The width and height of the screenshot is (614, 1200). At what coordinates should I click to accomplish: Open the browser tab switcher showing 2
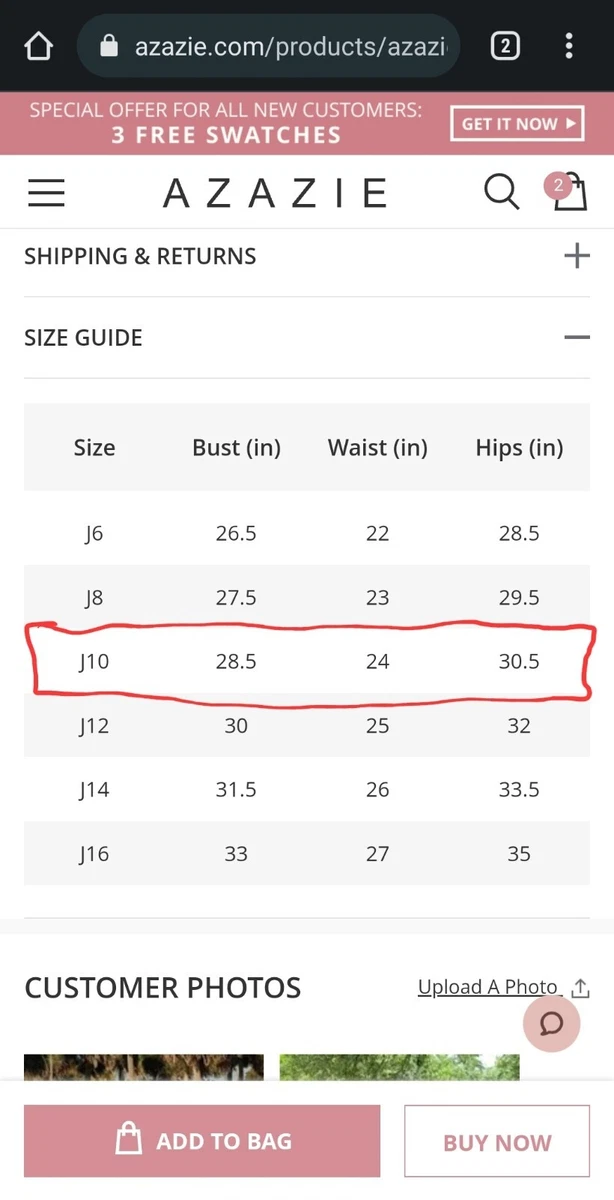coord(505,46)
